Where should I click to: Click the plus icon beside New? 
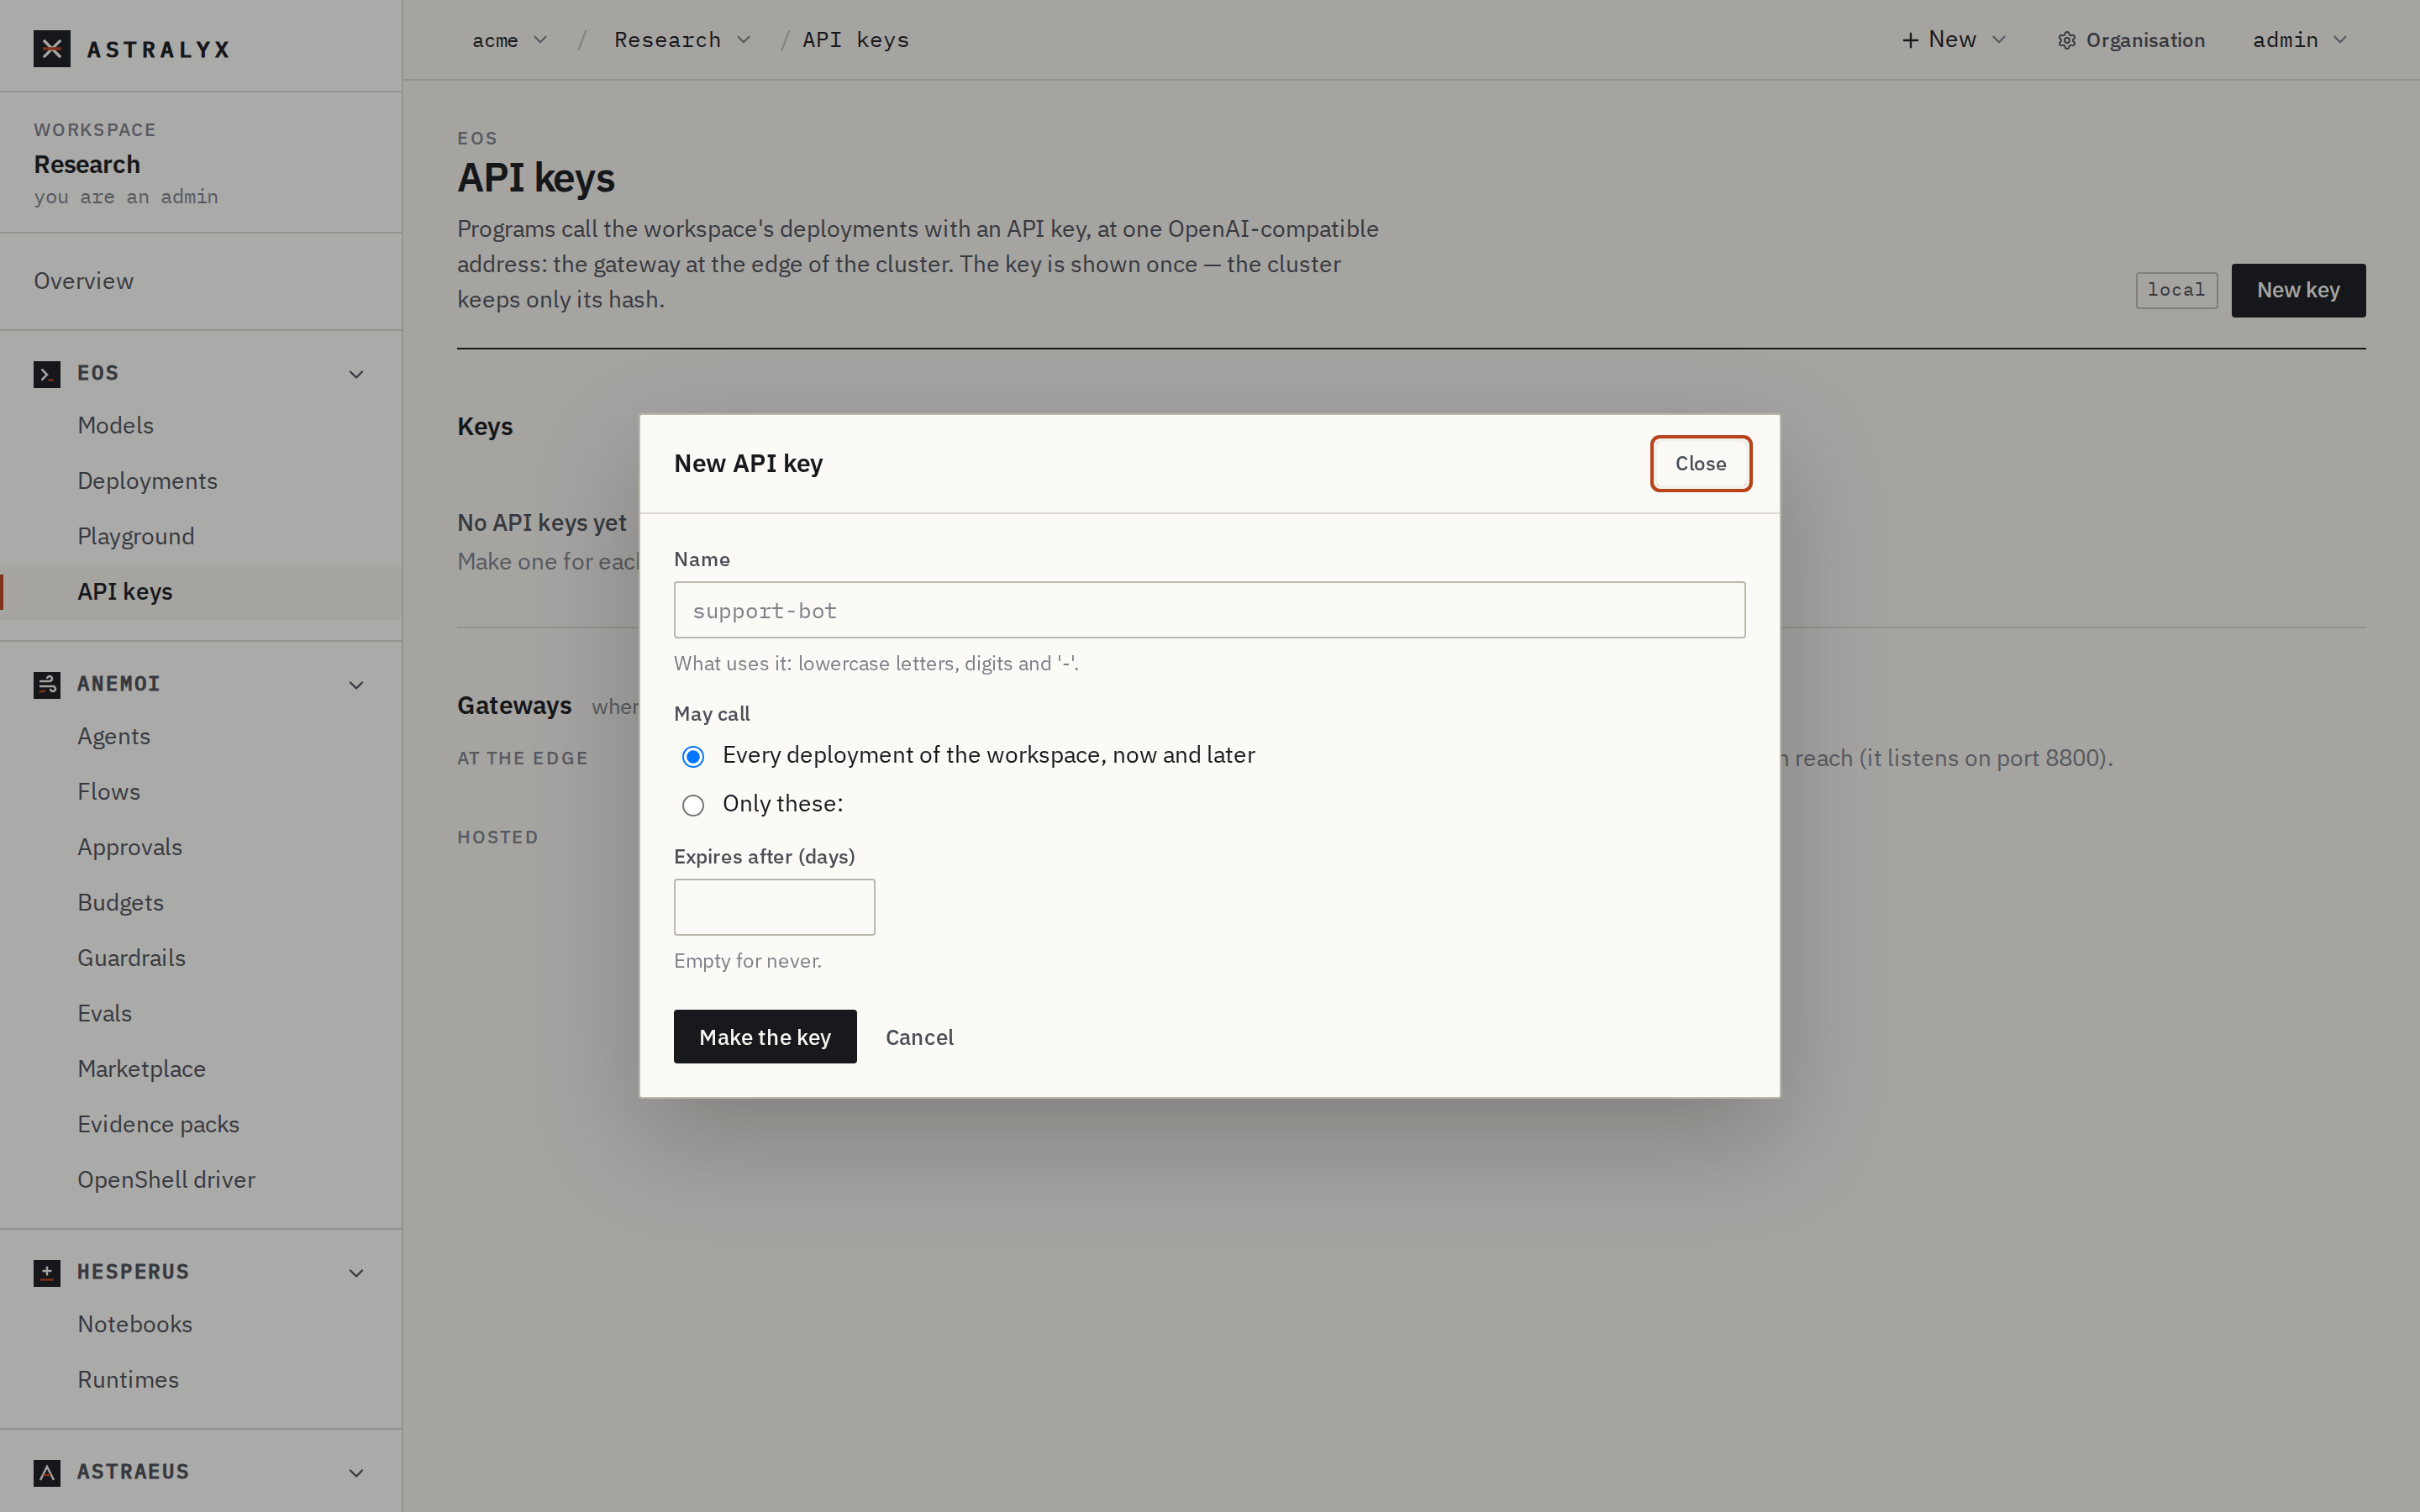point(1910,40)
